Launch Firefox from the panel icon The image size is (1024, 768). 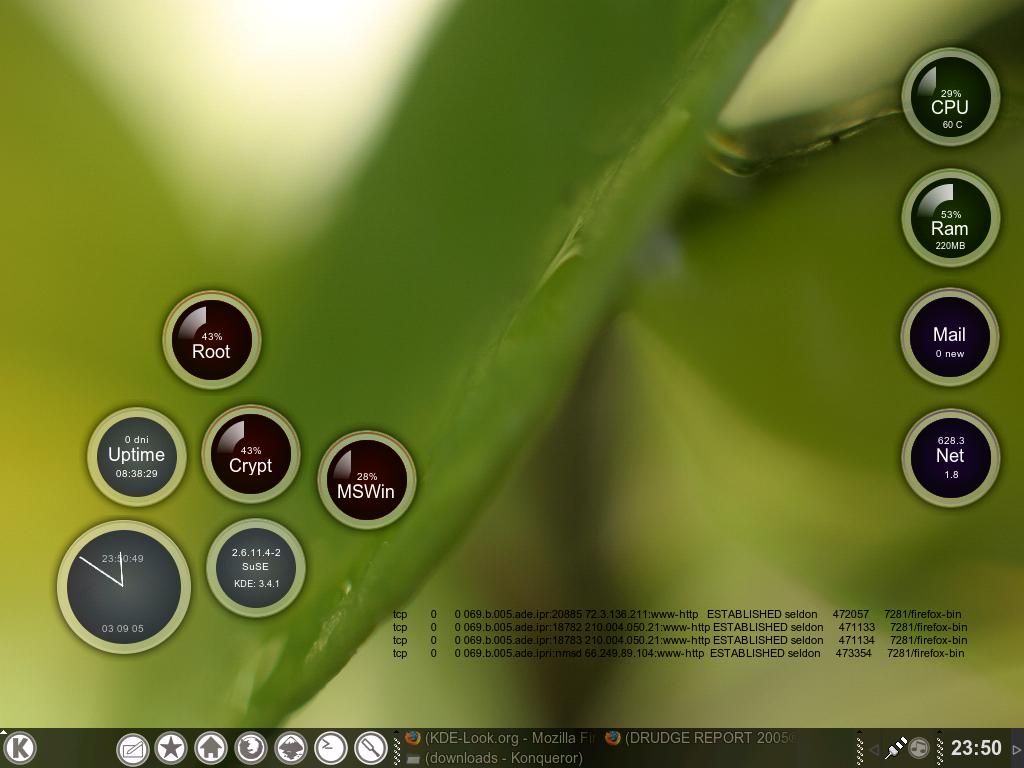[x=251, y=748]
